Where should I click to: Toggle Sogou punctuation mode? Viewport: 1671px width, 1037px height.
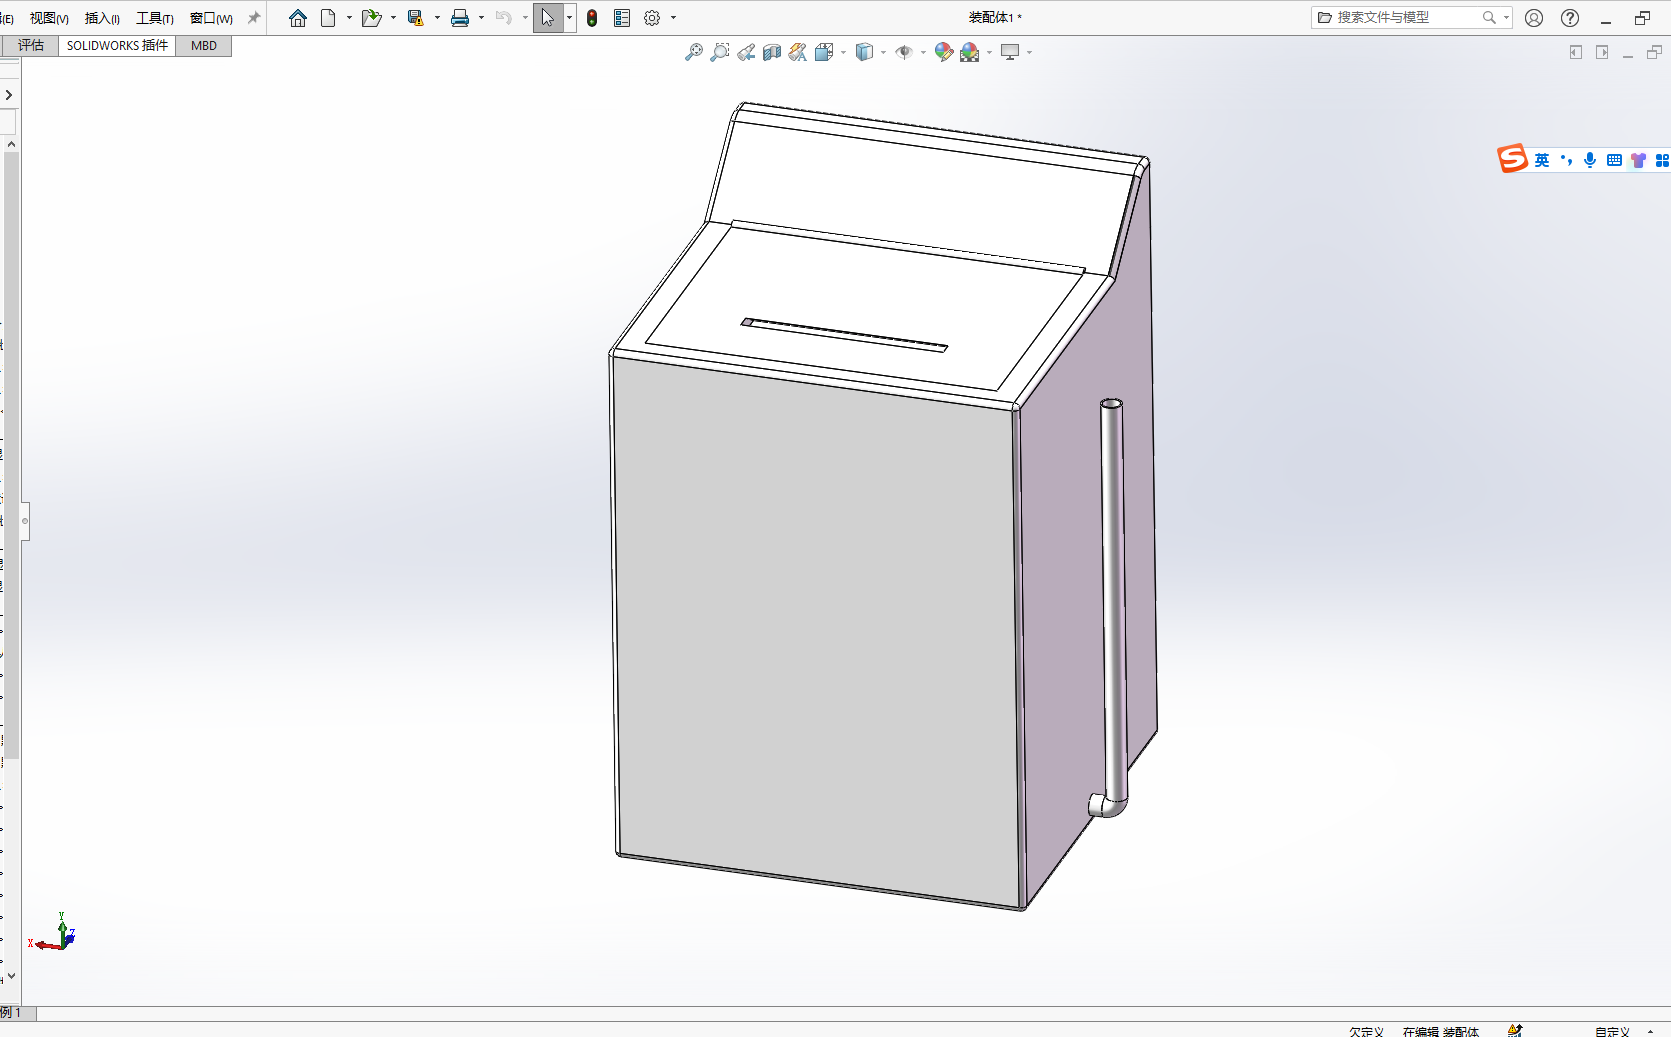point(1566,160)
